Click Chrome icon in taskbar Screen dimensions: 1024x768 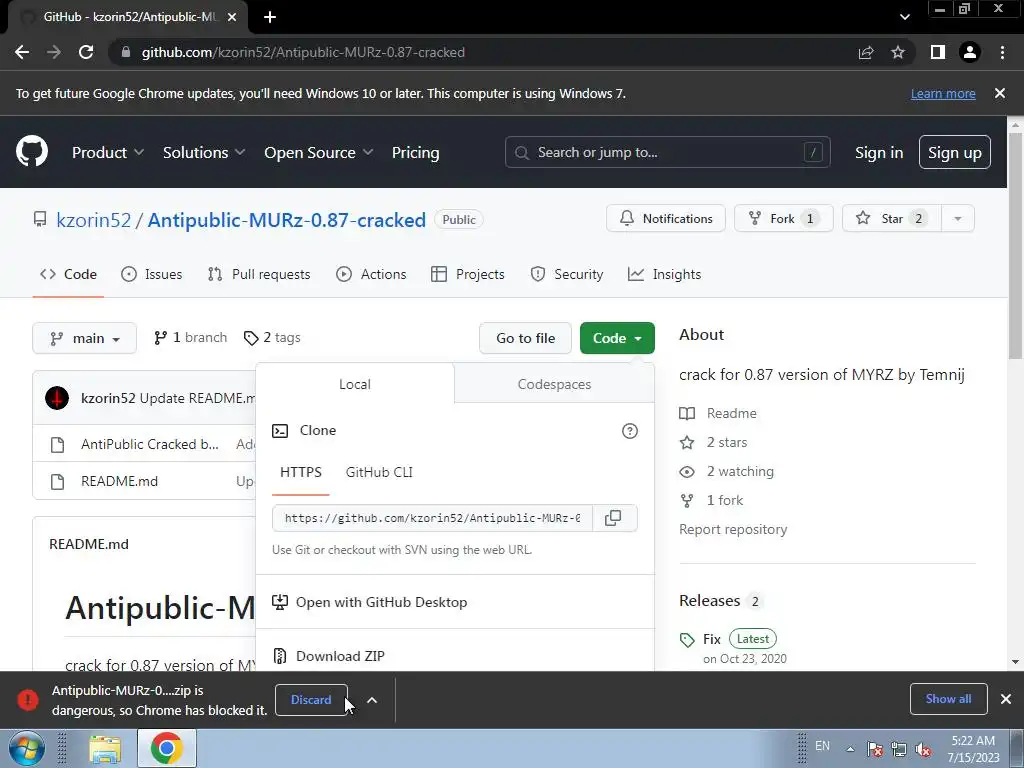coord(167,748)
